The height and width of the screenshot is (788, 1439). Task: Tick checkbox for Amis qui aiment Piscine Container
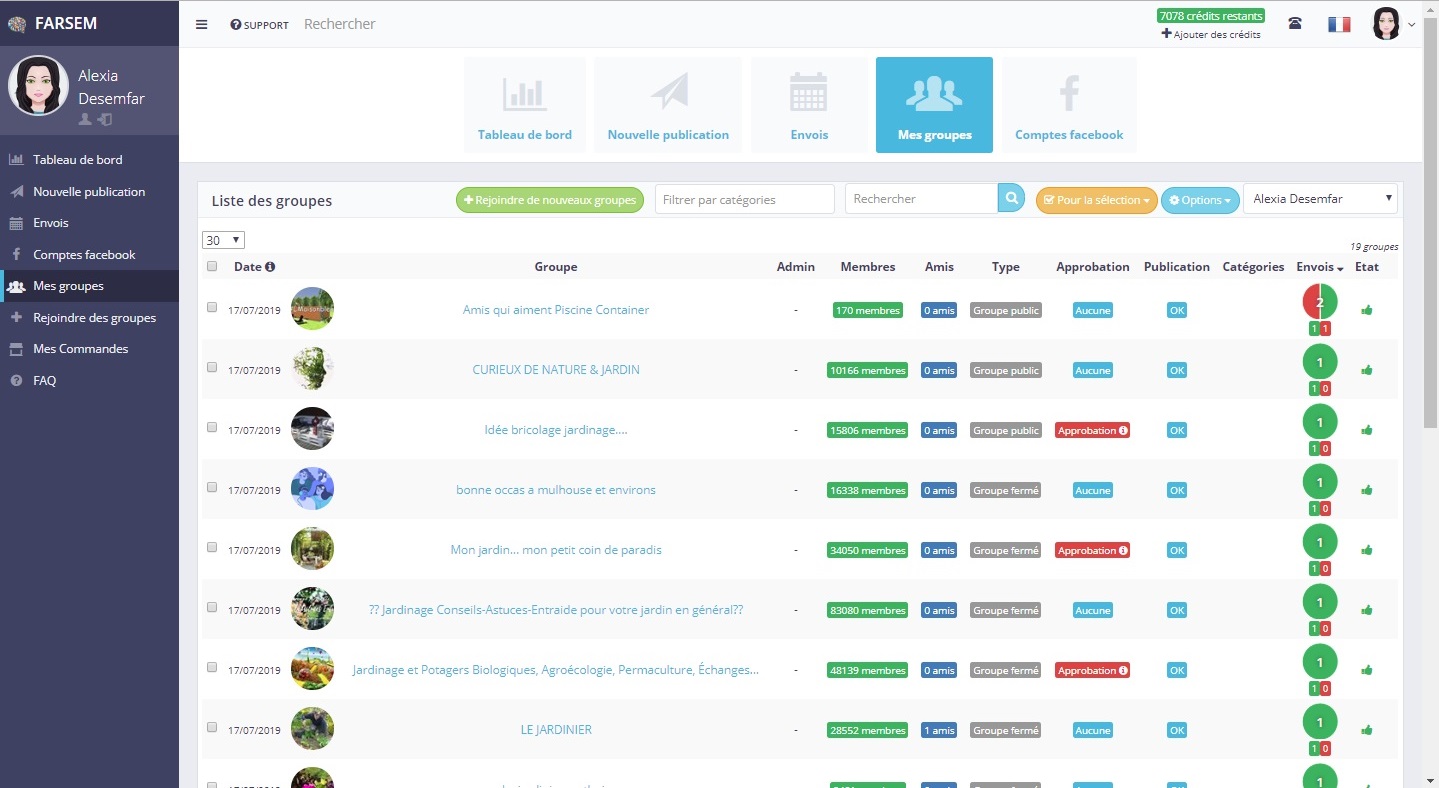pos(212,307)
